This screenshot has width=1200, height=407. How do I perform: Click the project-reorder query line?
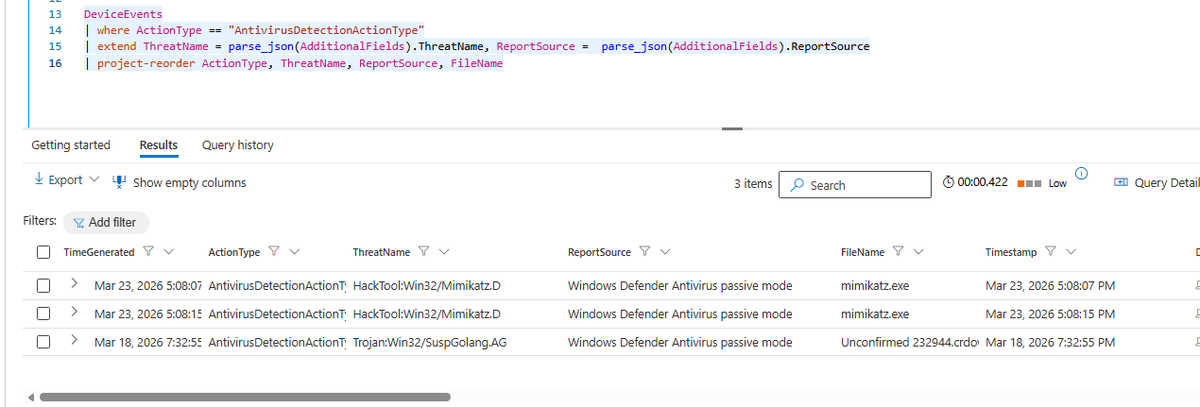[294, 63]
